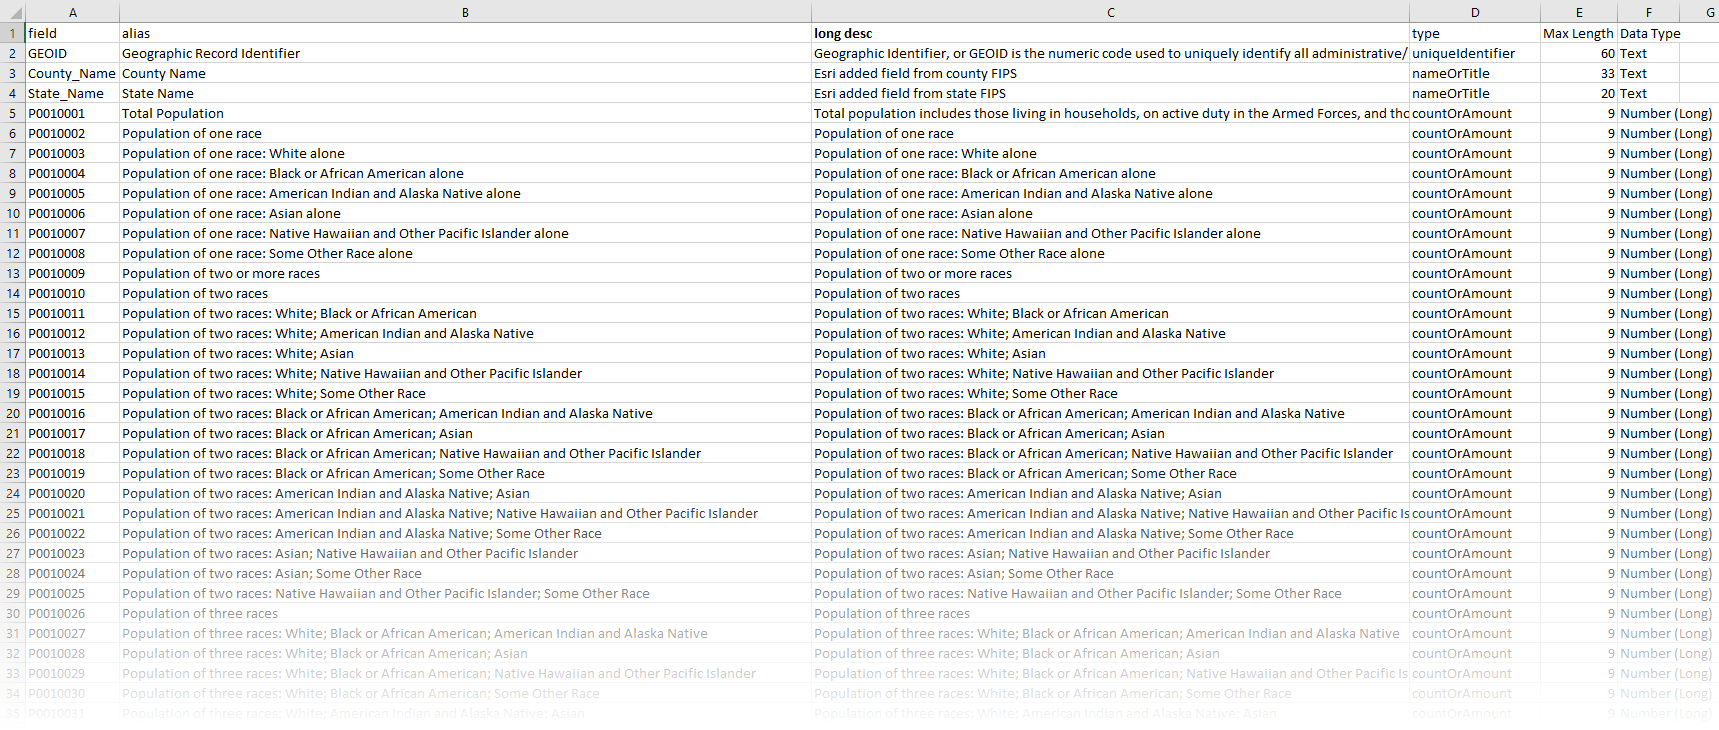The height and width of the screenshot is (730, 1719).
Task: Click the 'type' header cell
Action: [1474, 33]
